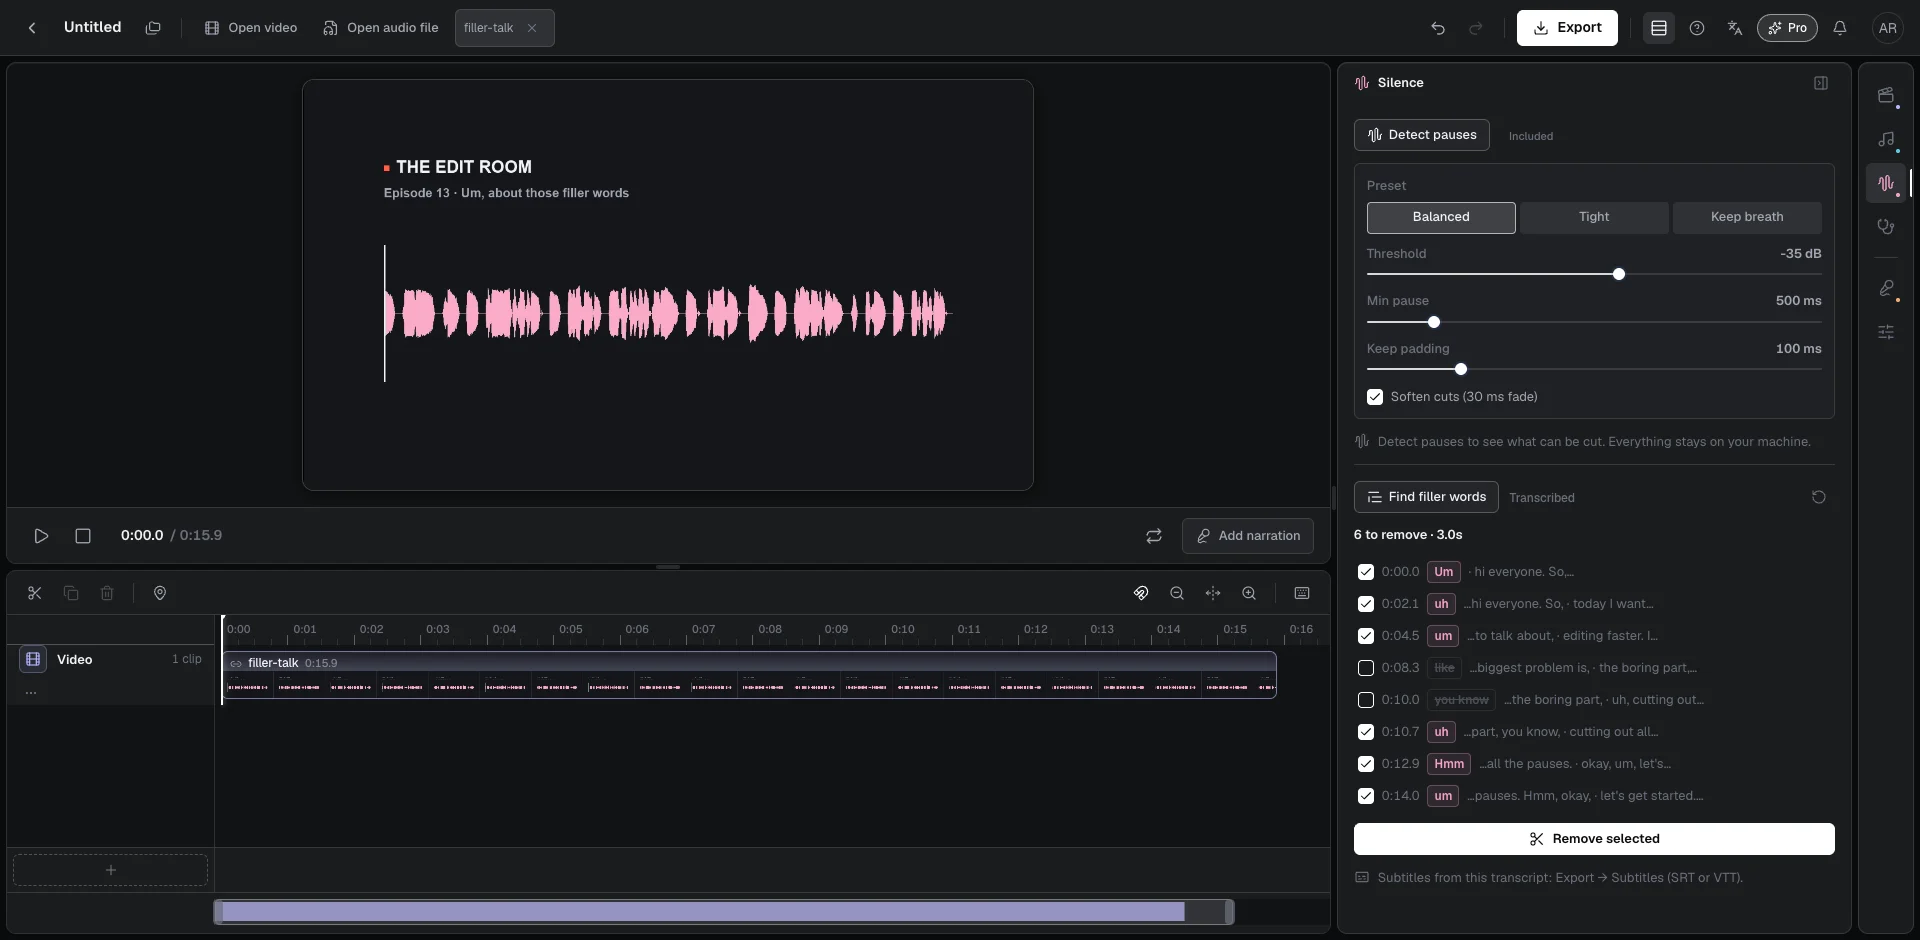Uncheck the 0:12.9 Hmm filler word
This screenshot has height=940, width=1920.
pos(1366,764)
